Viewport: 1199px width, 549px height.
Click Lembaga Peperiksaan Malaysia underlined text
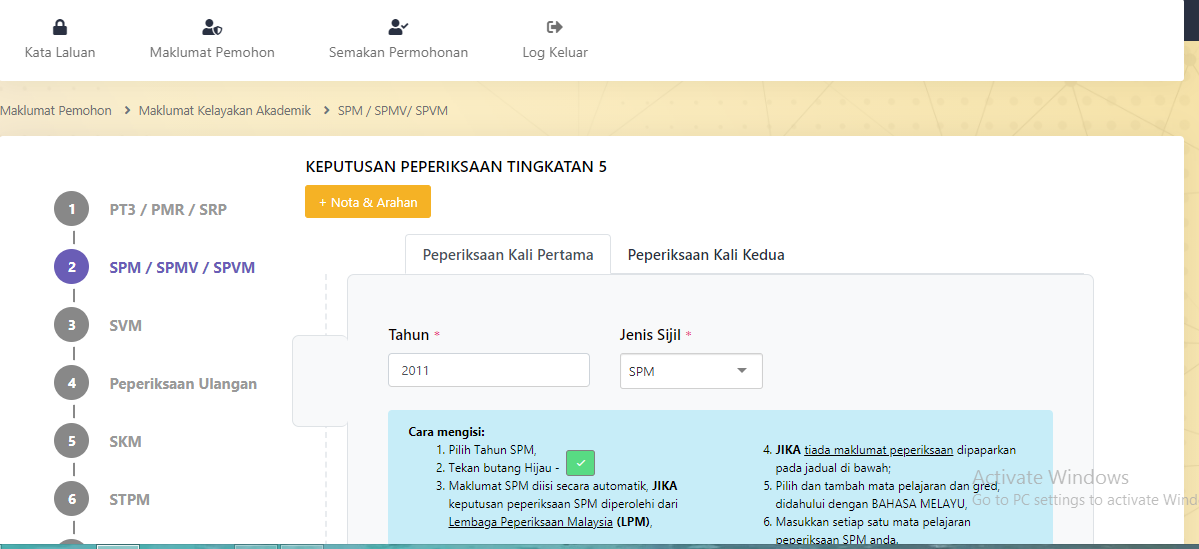[531, 522]
